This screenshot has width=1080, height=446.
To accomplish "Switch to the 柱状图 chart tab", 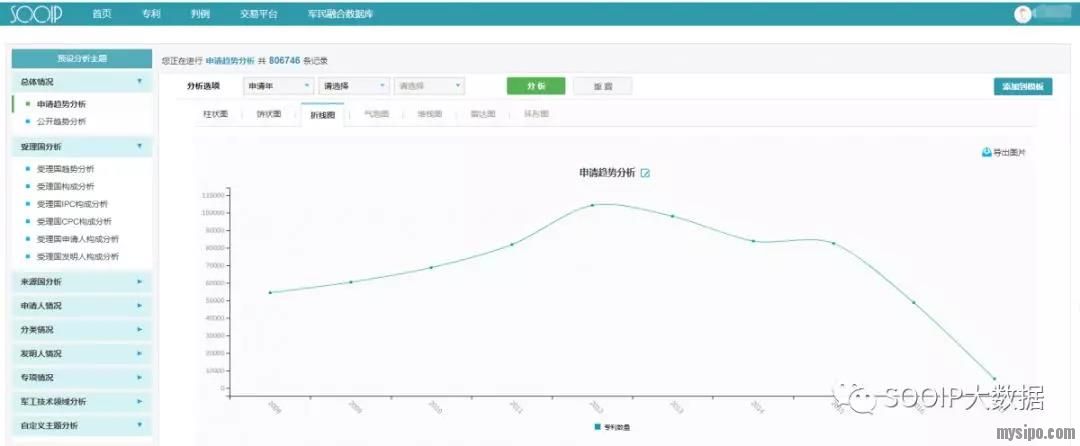I will pos(216,114).
